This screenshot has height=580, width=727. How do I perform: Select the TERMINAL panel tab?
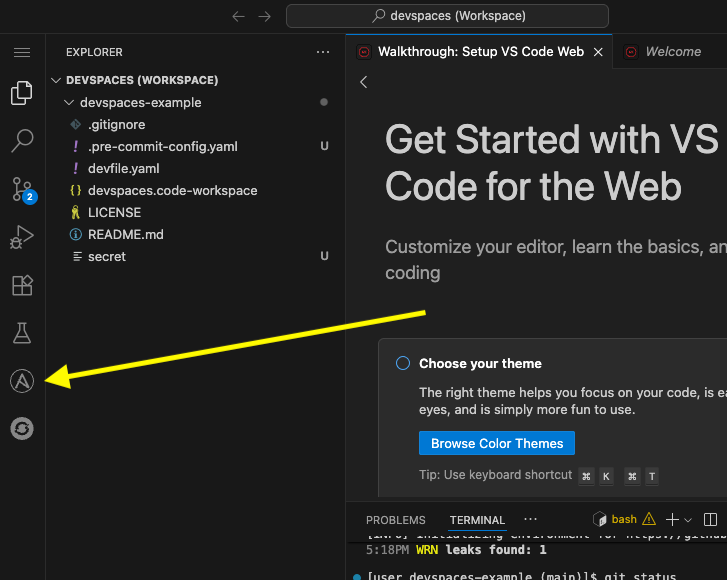(477, 520)
